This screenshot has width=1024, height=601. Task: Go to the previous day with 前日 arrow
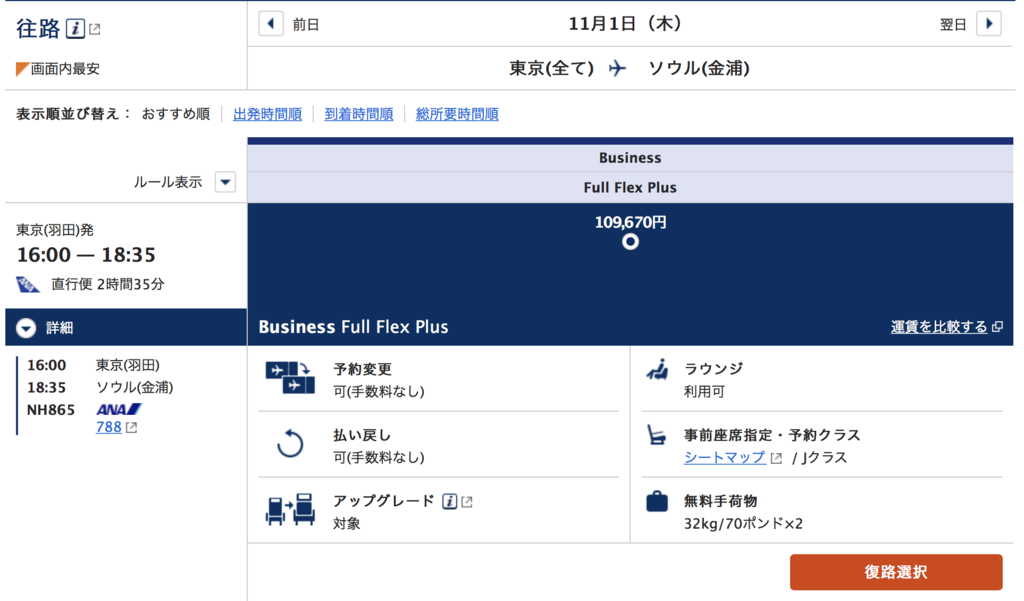coord(271,24)
